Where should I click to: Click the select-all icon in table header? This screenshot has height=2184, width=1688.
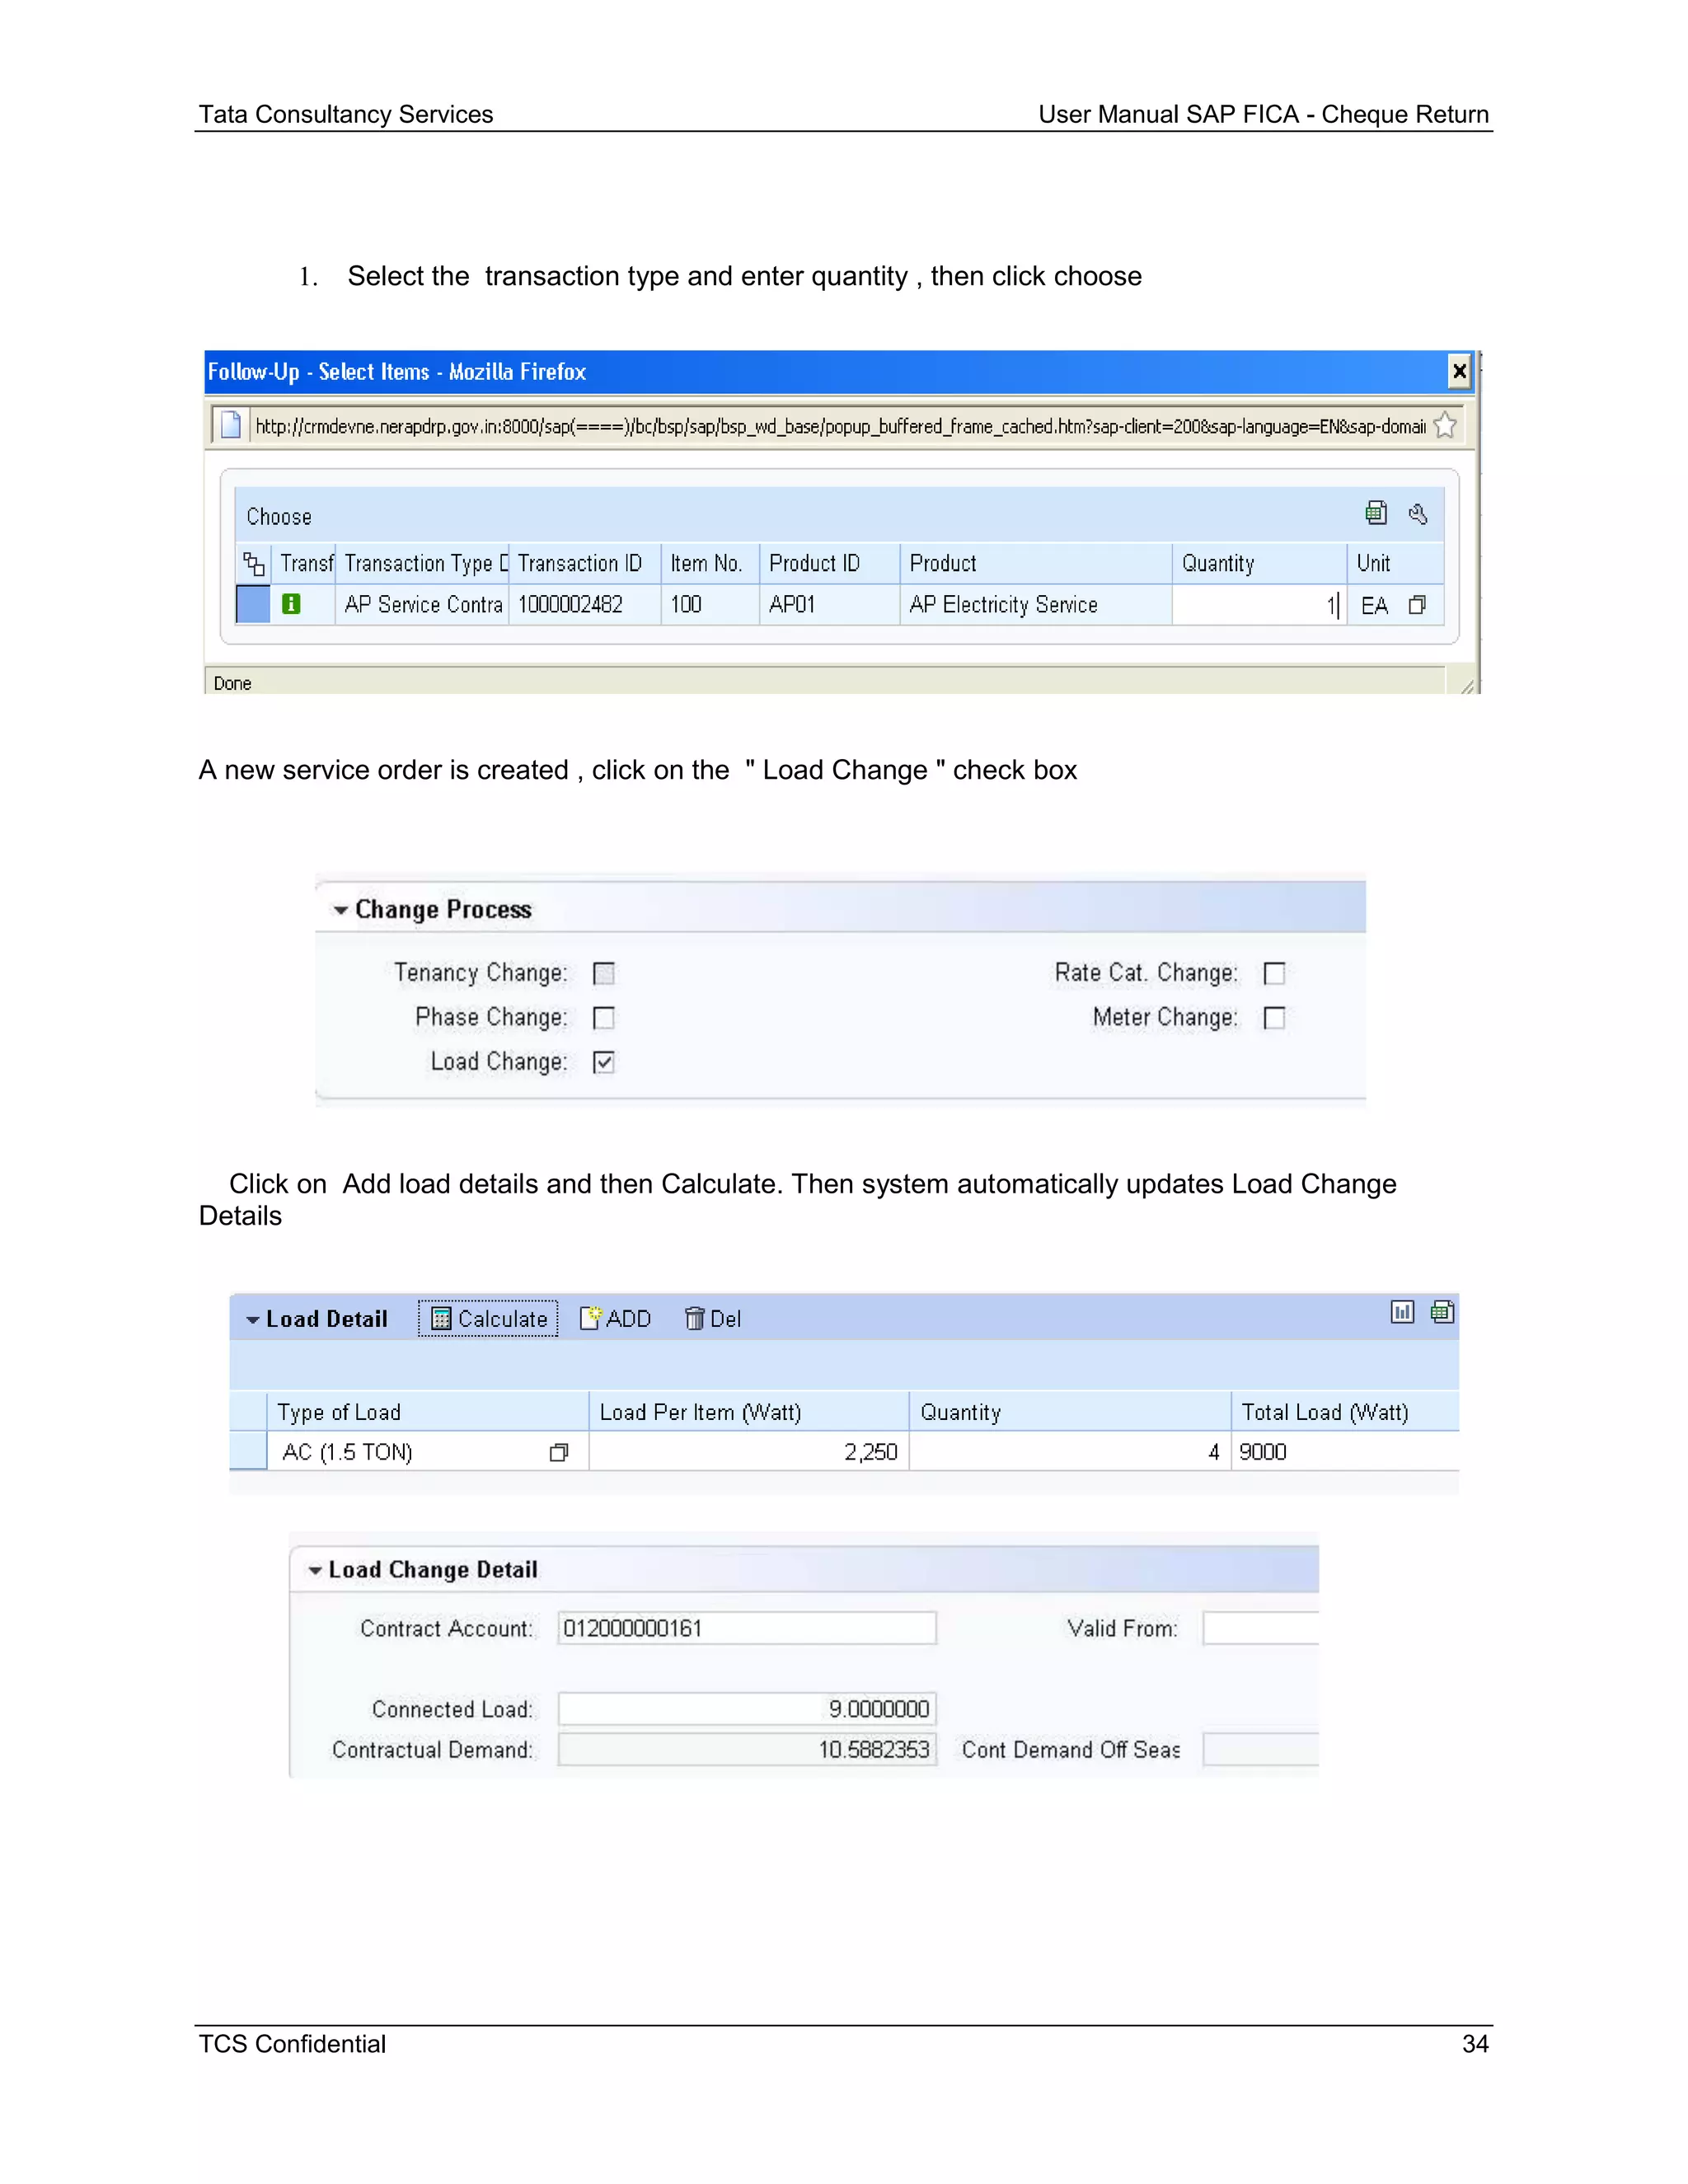(x=254, y=564)
